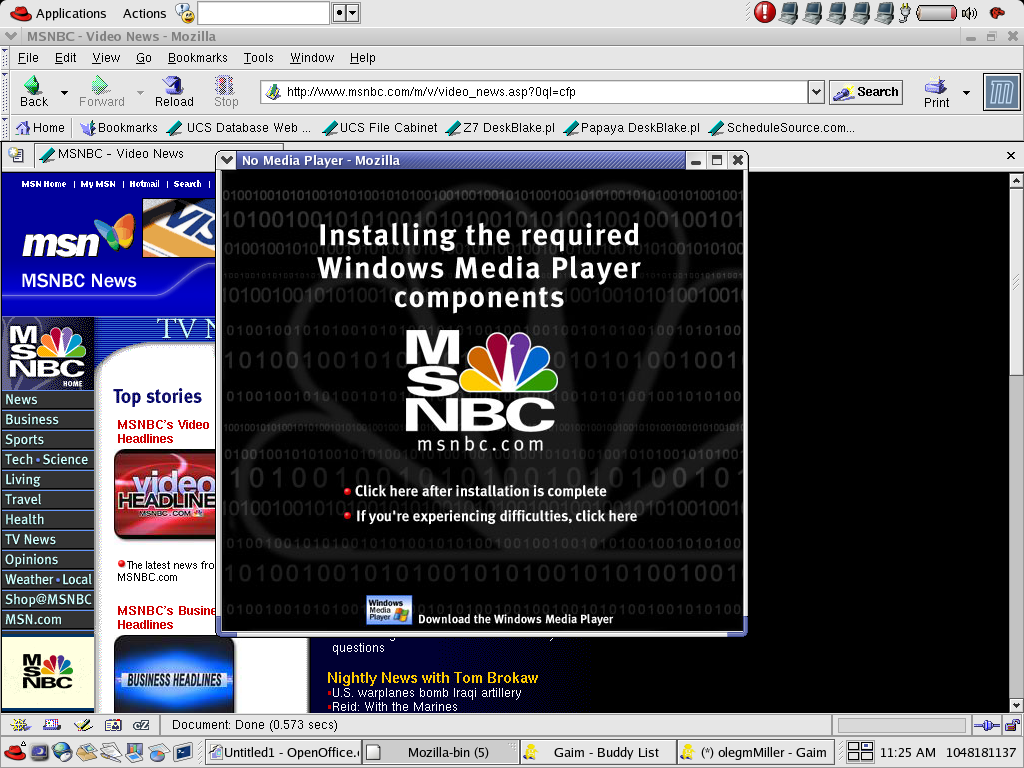Click into the URL address field
Image resolution: width=1024 pixels, height=768 pixels.
[545, 92]
